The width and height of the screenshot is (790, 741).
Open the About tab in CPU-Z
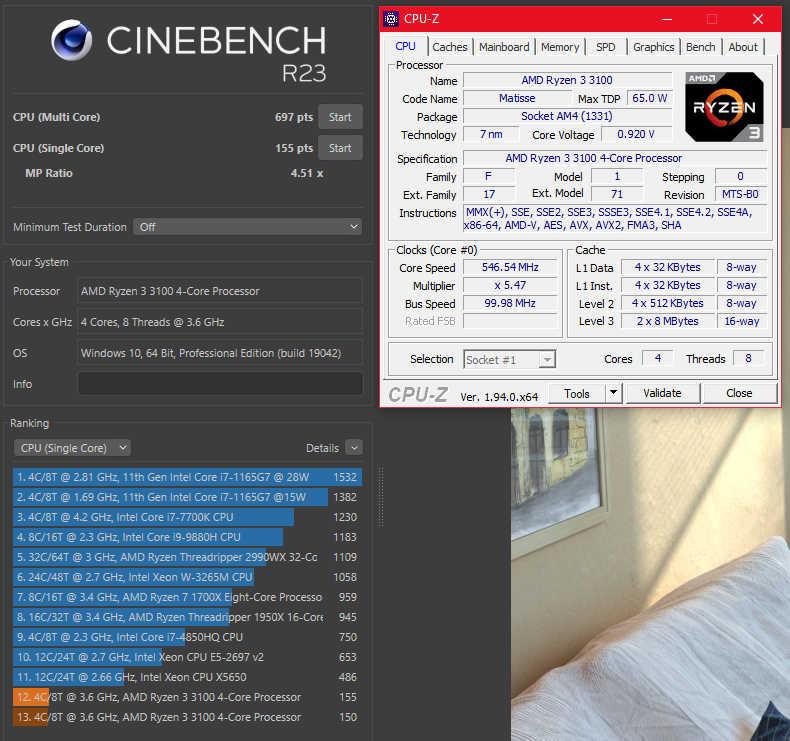[x=743, y=47]
